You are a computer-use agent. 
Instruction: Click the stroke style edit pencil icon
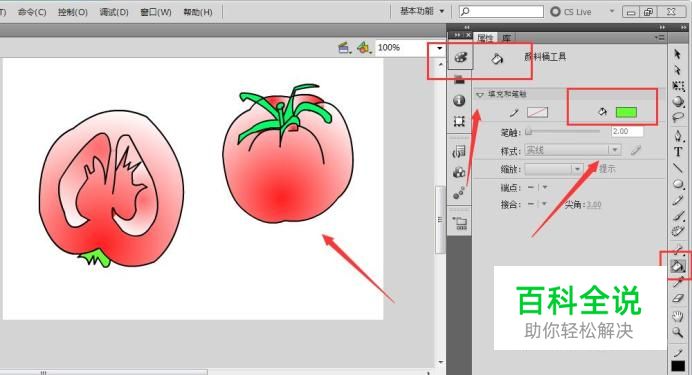(x=635, y=150)
